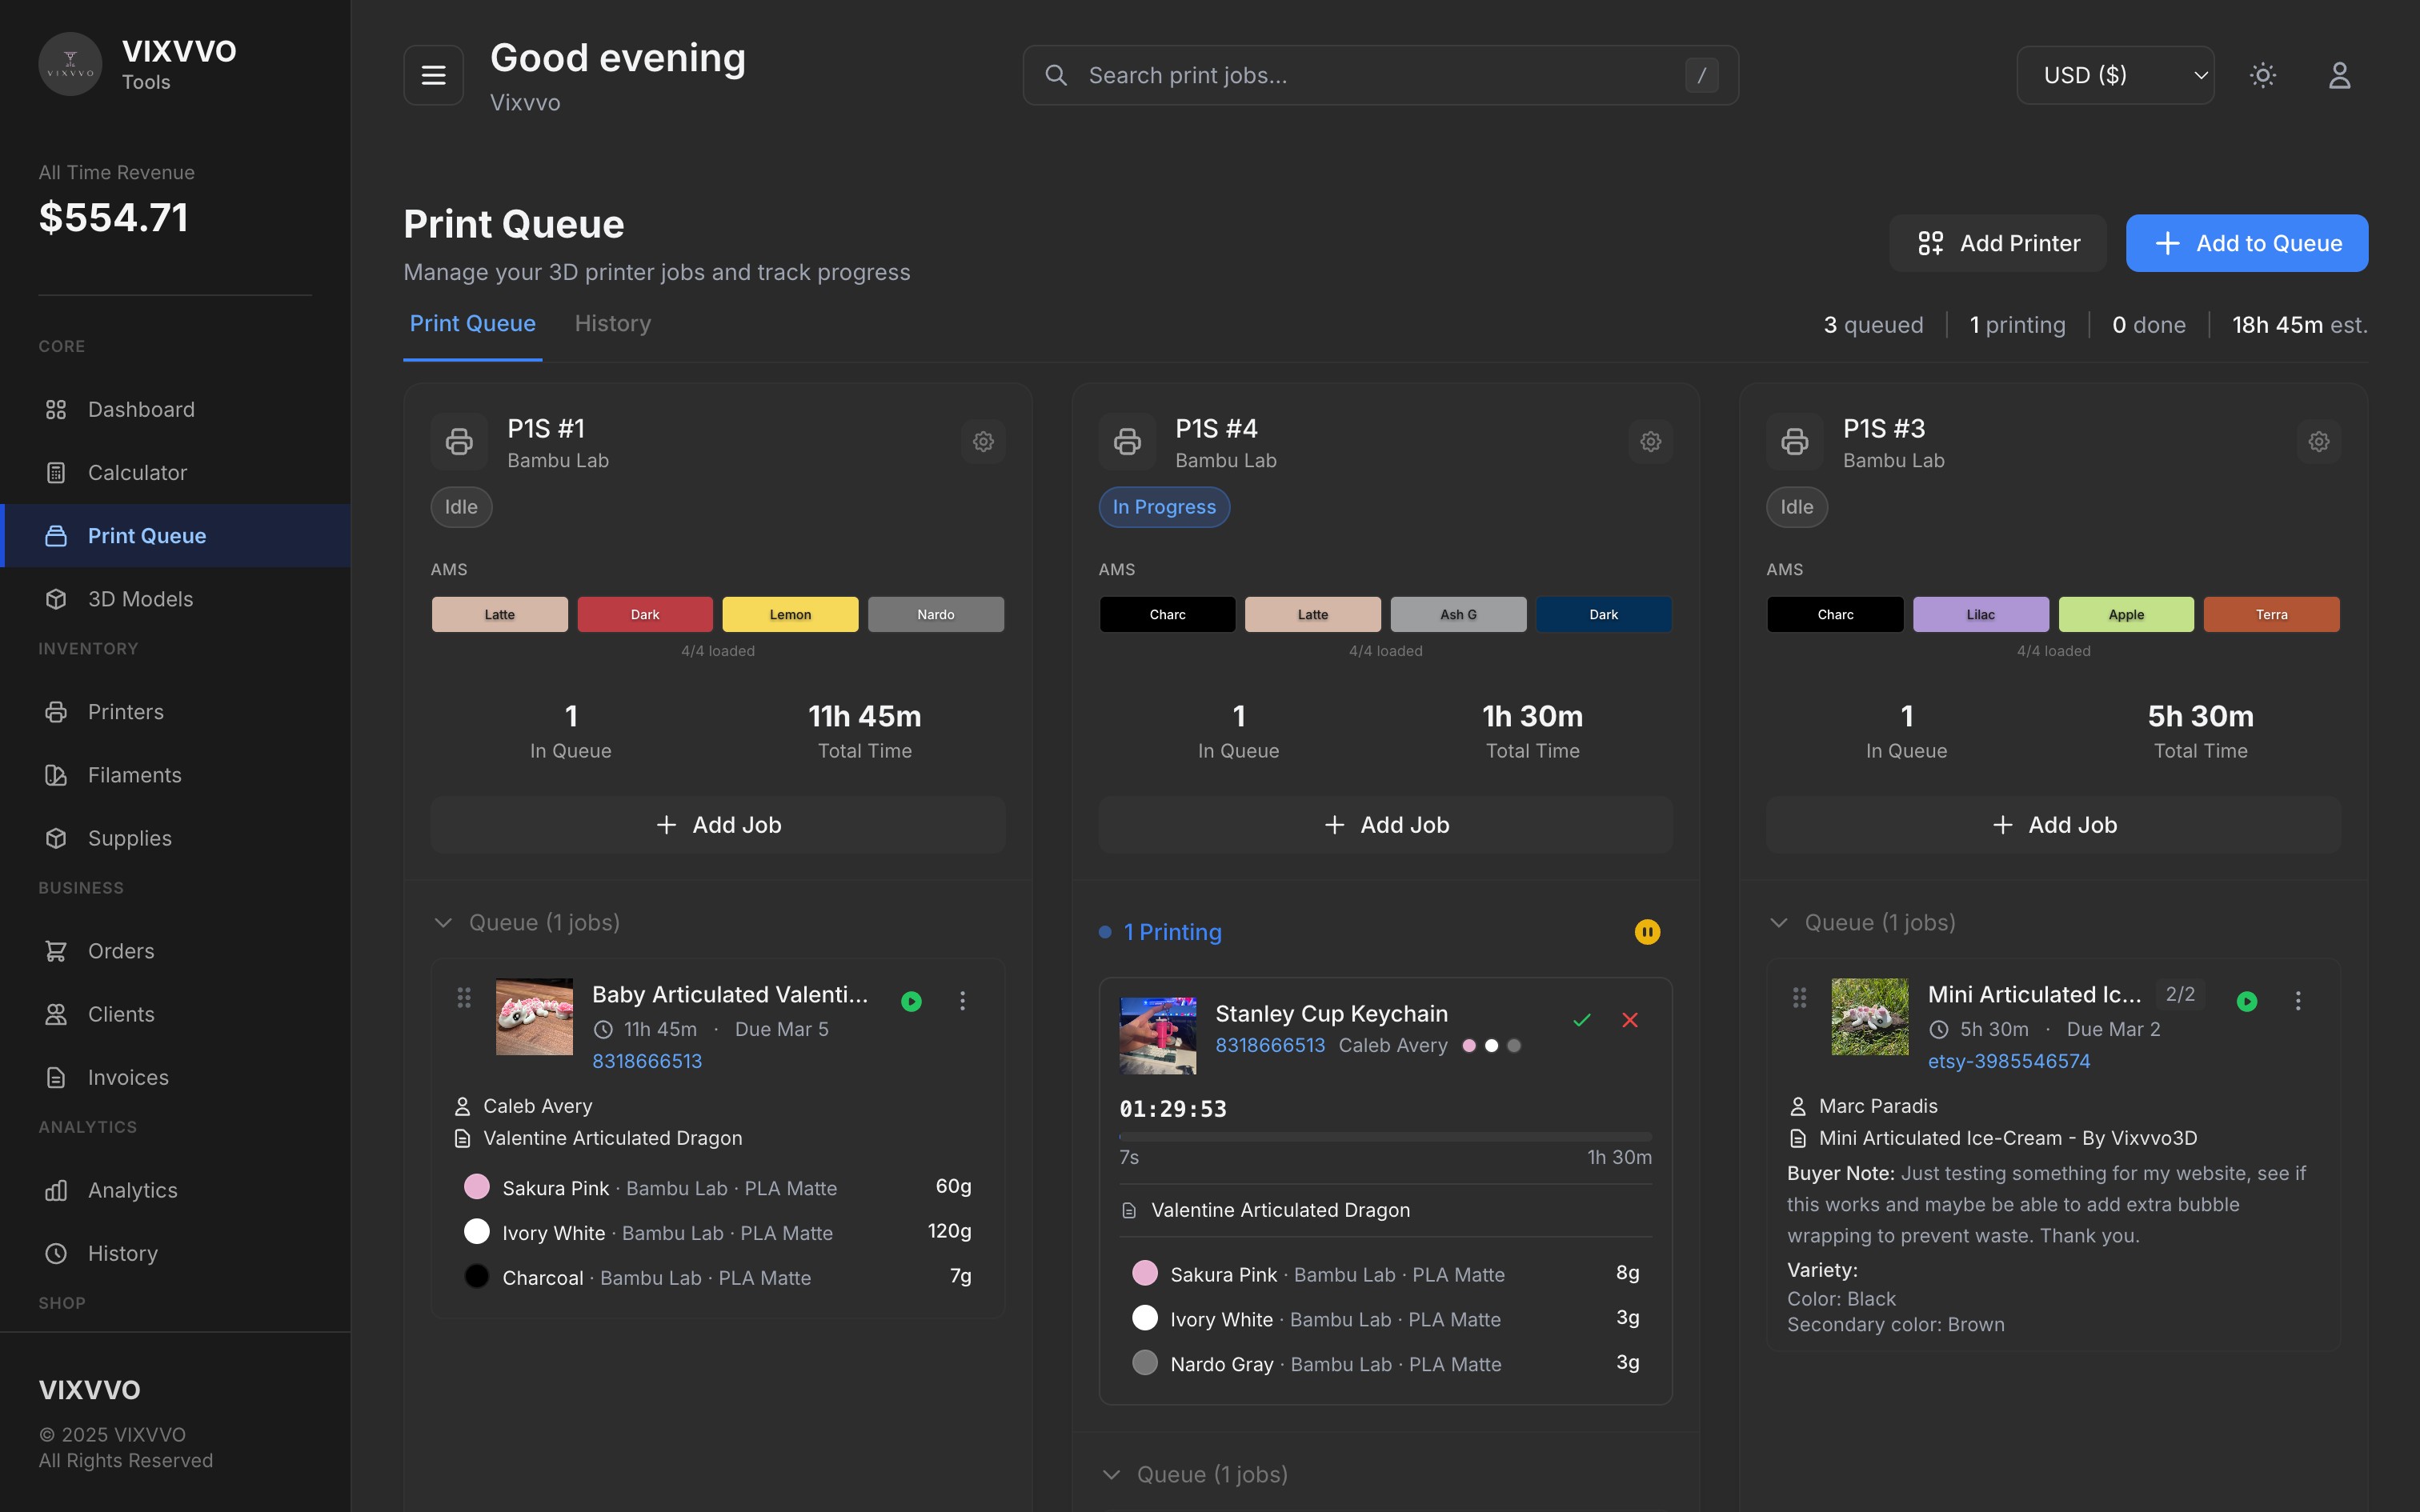2420x1512 pixels.
Task: Cancel the Stanley Cup Keychain print
Action: click(1629, 1020)
